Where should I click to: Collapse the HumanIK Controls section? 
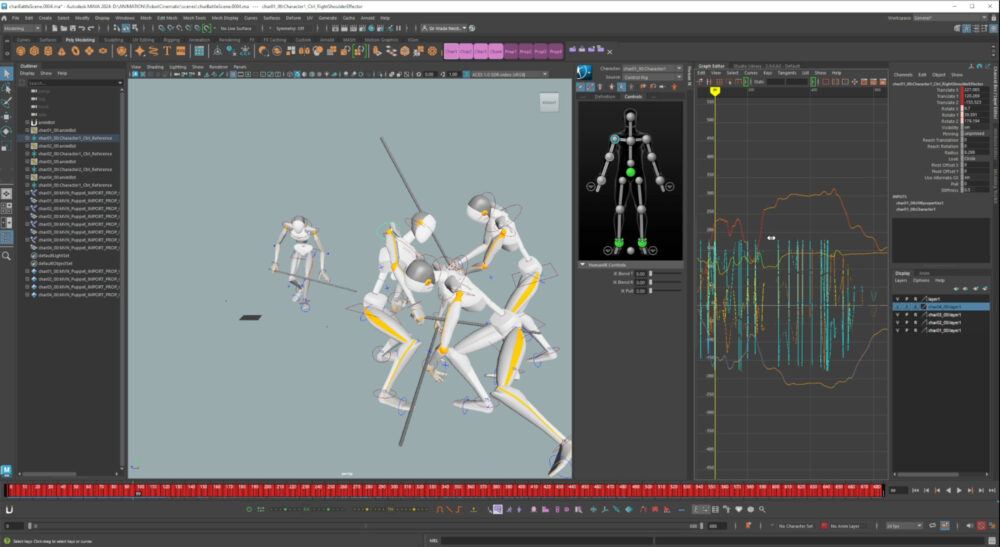point(583,265)
